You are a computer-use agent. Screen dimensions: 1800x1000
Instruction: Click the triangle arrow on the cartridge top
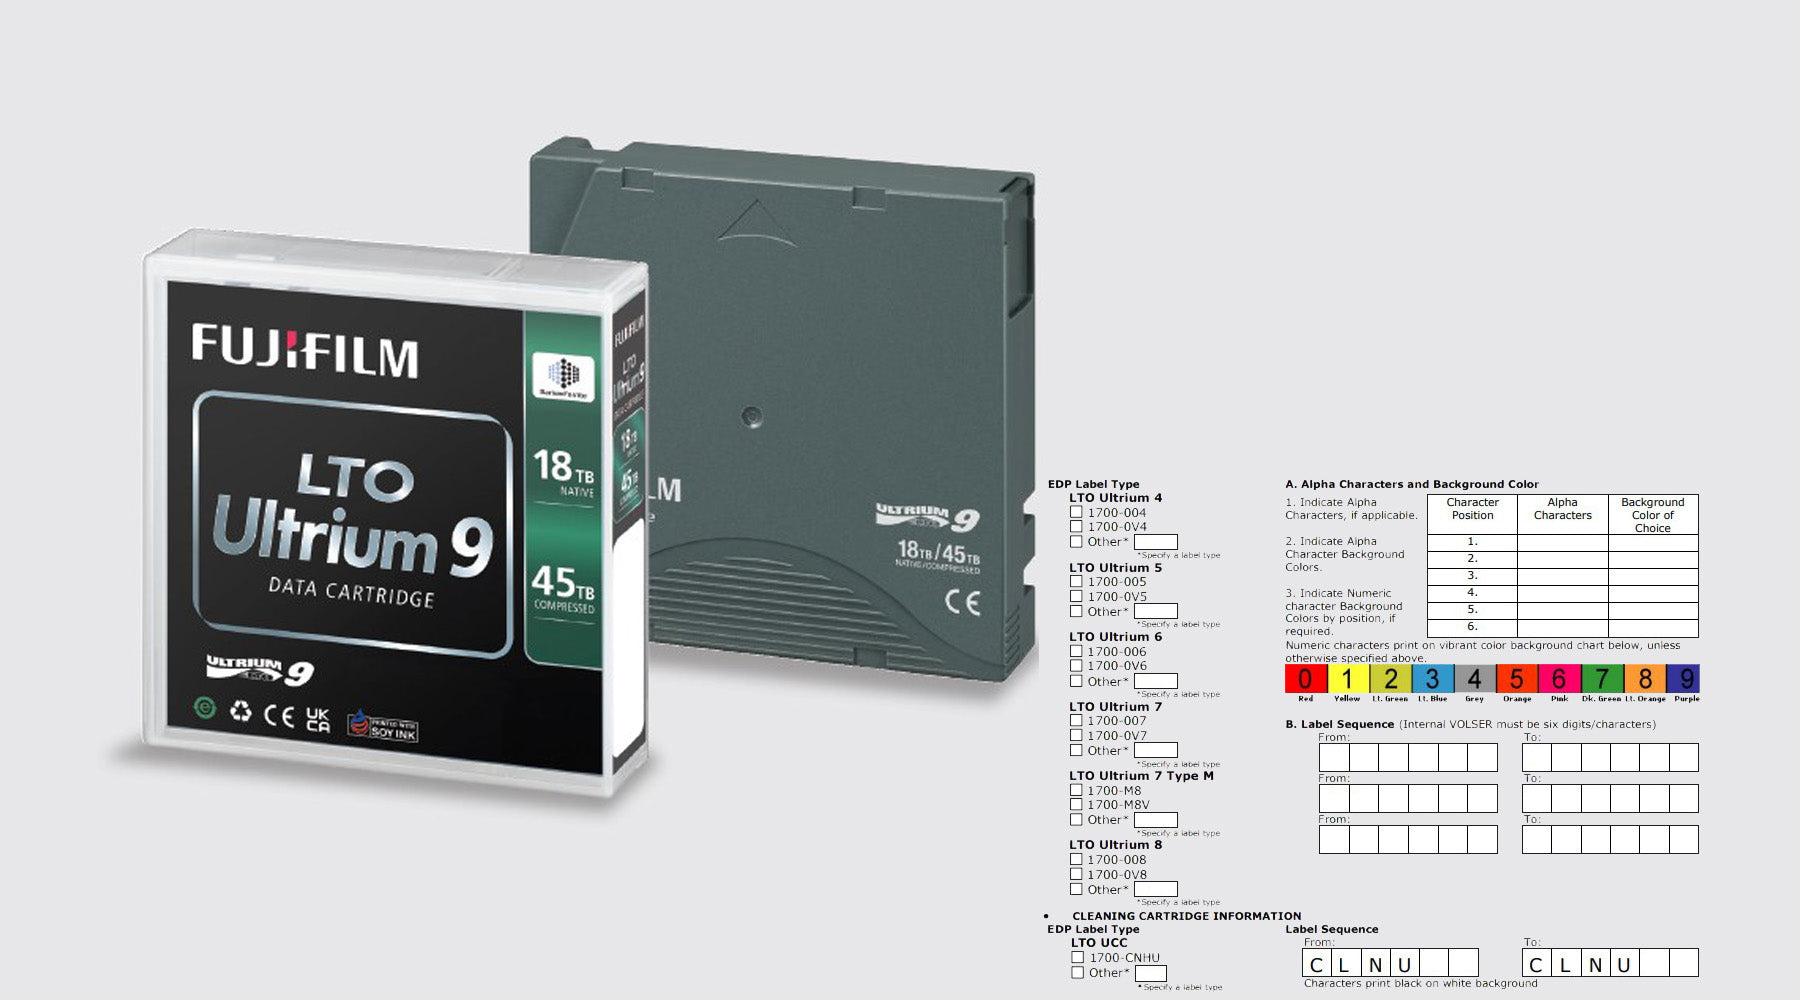757,223
